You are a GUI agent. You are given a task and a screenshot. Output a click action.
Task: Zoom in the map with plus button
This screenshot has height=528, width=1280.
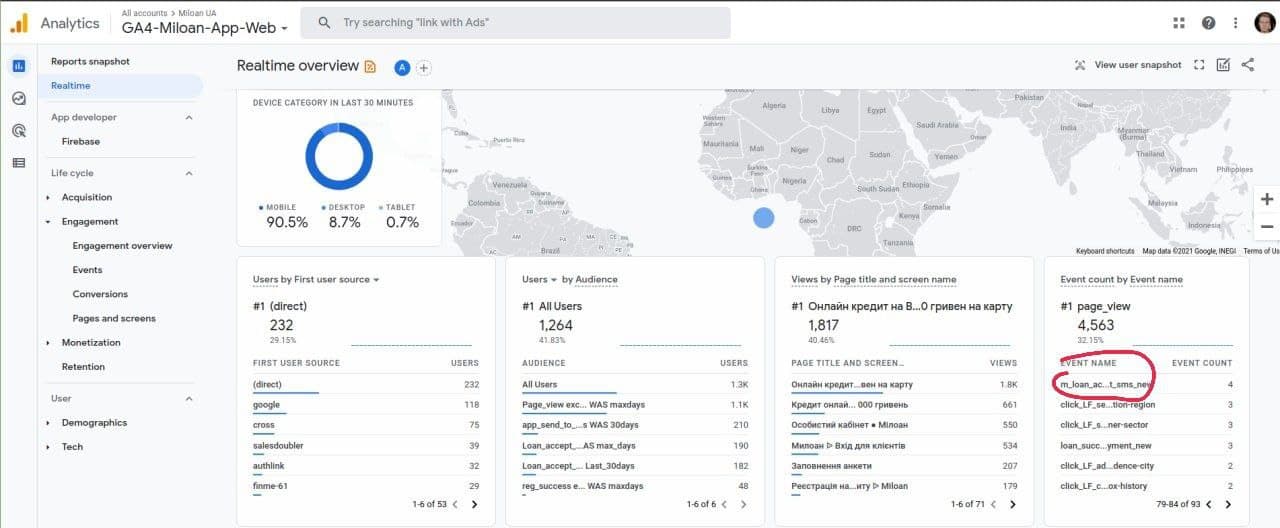1267,199
